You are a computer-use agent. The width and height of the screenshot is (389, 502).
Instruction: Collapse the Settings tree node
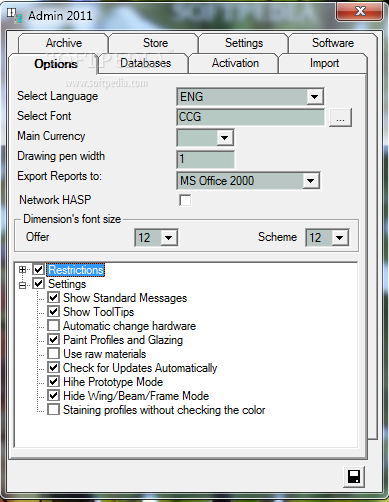[x=22, y=285]
